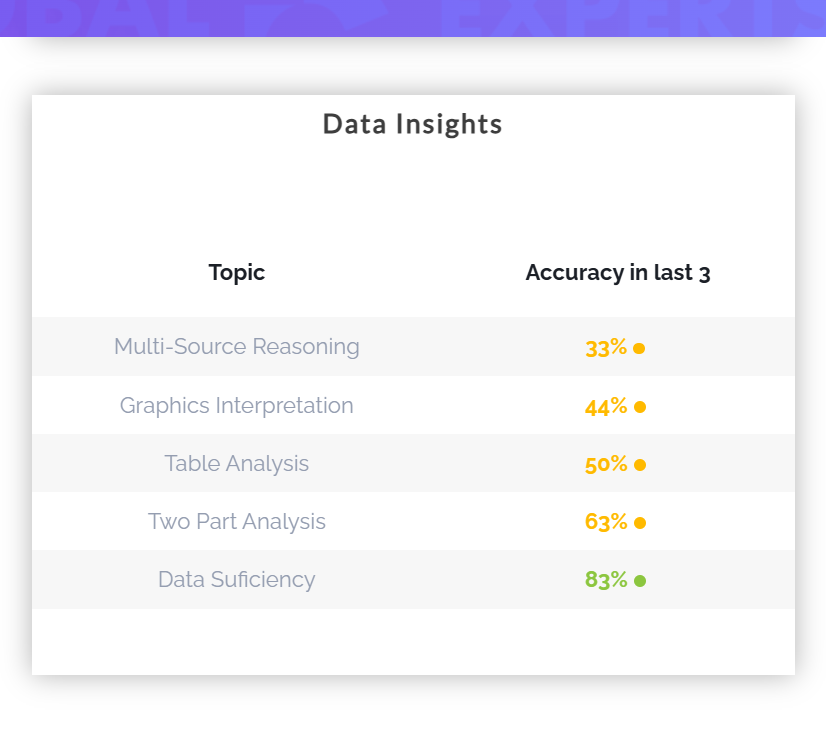Click the orange dot beside 33%
Screen dimensions: 826x731
coord(639,349)
